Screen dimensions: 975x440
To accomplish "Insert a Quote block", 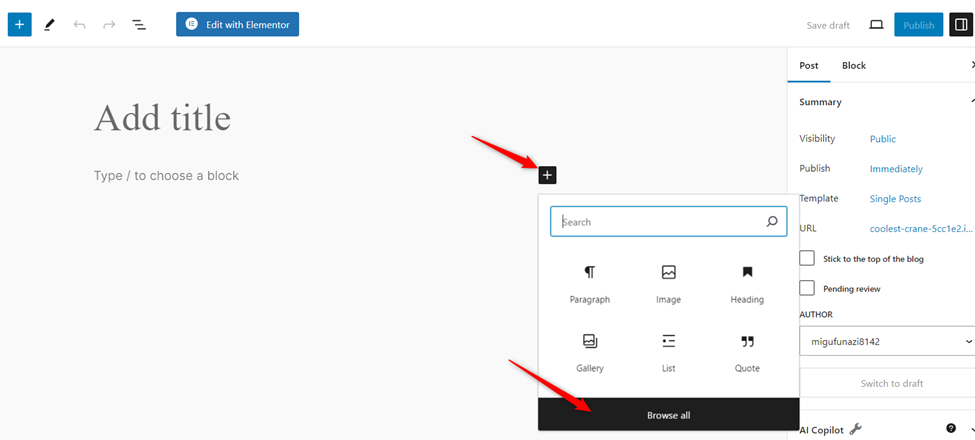I will [747, 353].
